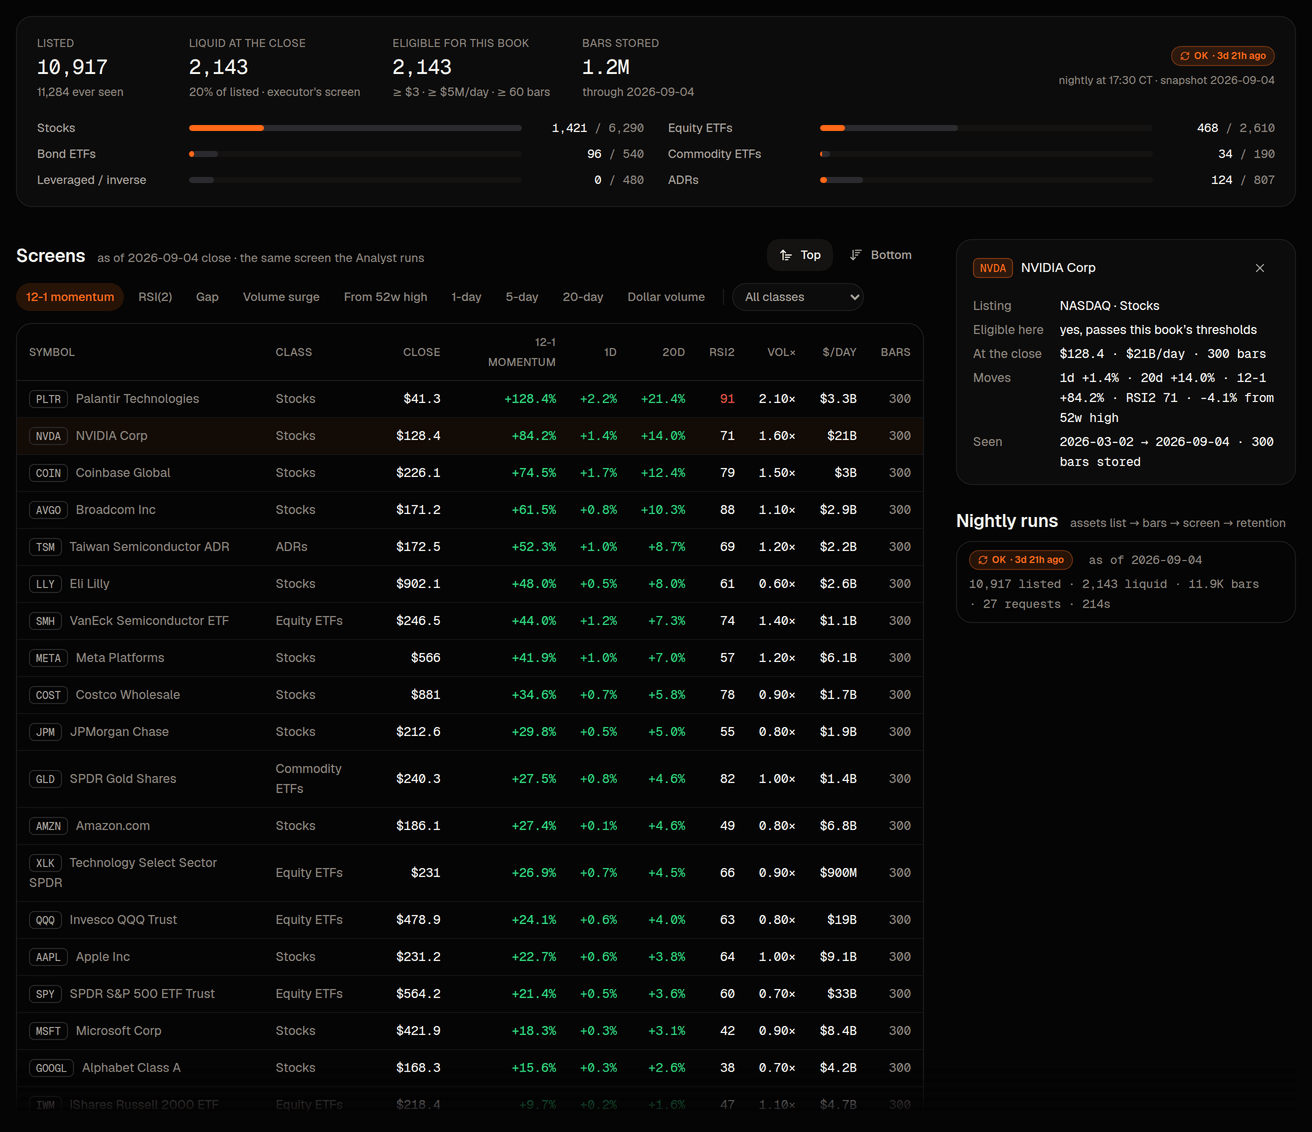Switch to the RSI(2) screen tab

[x=155, y=297]
